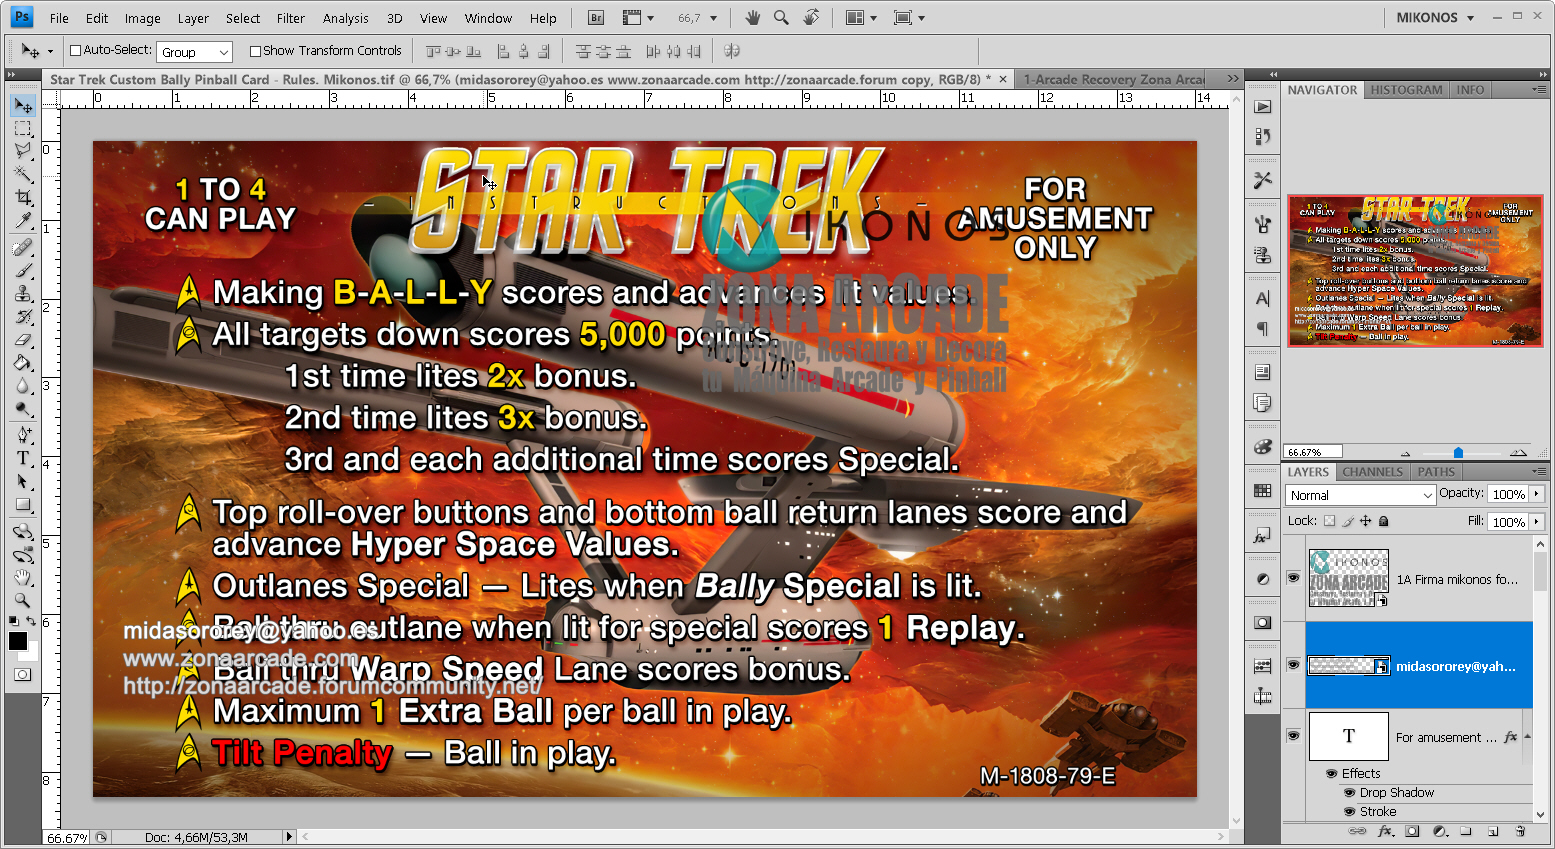This screenshot has height=849, width=1555.
Task: Click the 1A Firma mikonos layer thumbnail
Action: point(1349,578)
